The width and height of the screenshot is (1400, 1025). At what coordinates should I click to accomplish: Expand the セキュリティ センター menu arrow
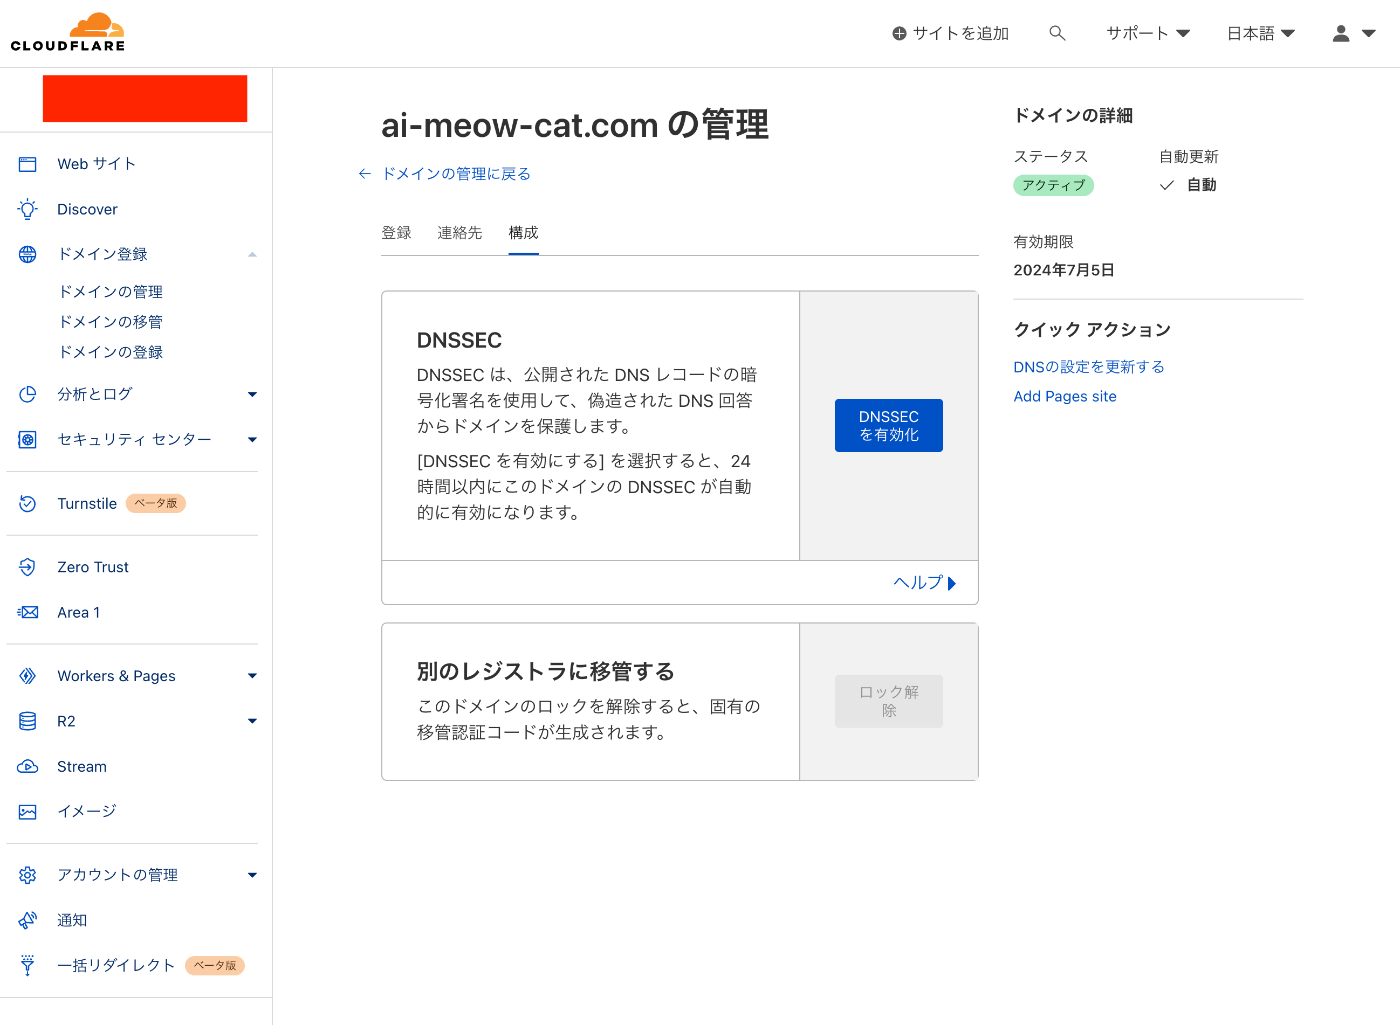pyautogui.click(x=252, y=439)
